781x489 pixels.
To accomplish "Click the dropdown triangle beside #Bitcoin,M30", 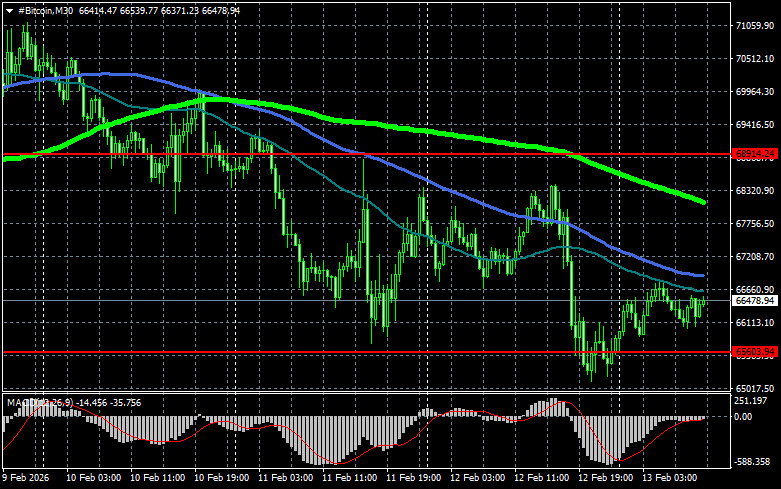I will [x=9, y=9].
